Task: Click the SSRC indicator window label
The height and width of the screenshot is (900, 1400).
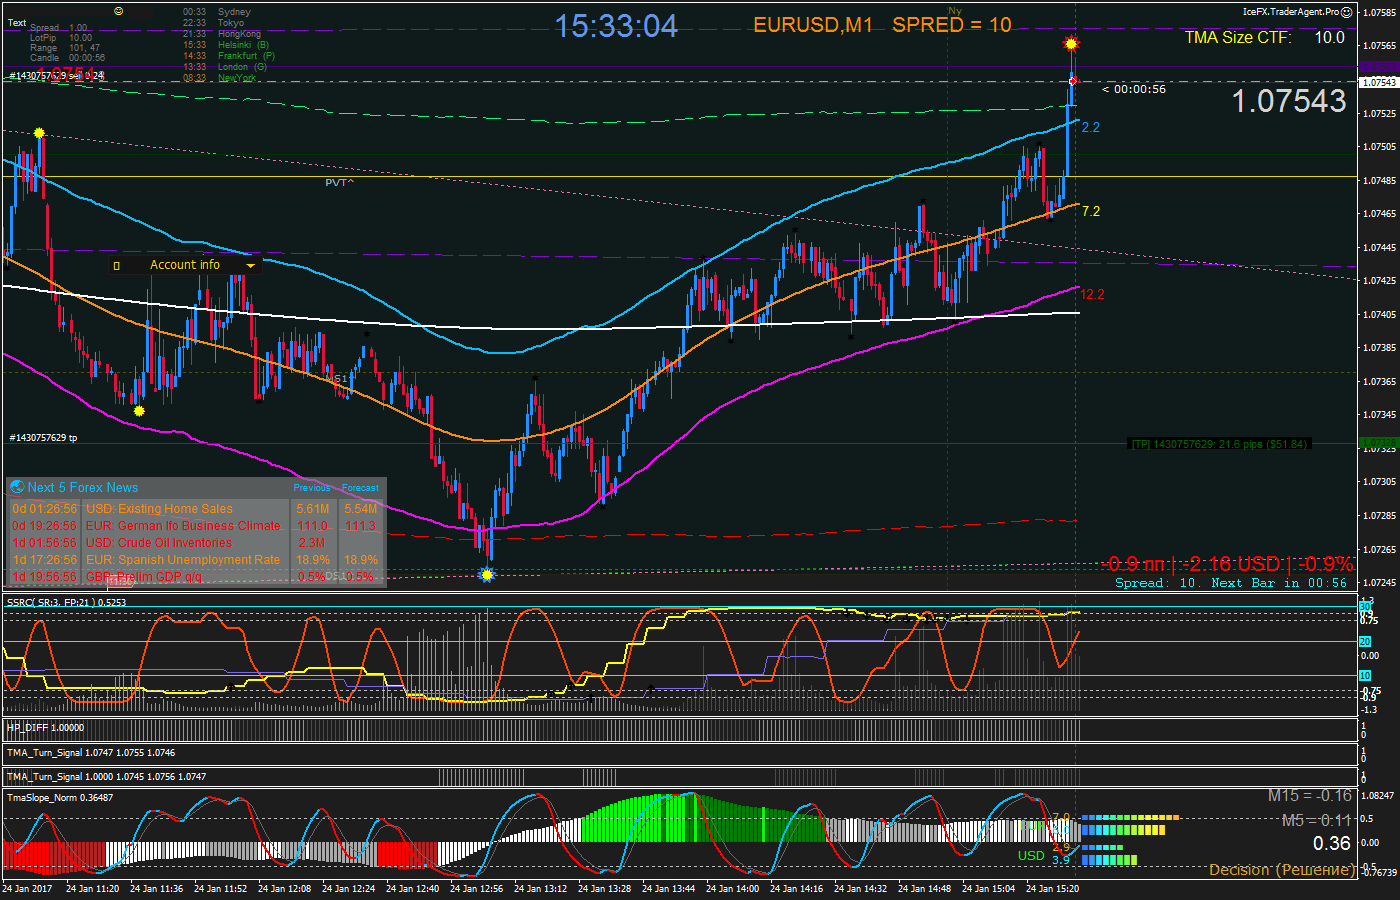Action: 66,603
